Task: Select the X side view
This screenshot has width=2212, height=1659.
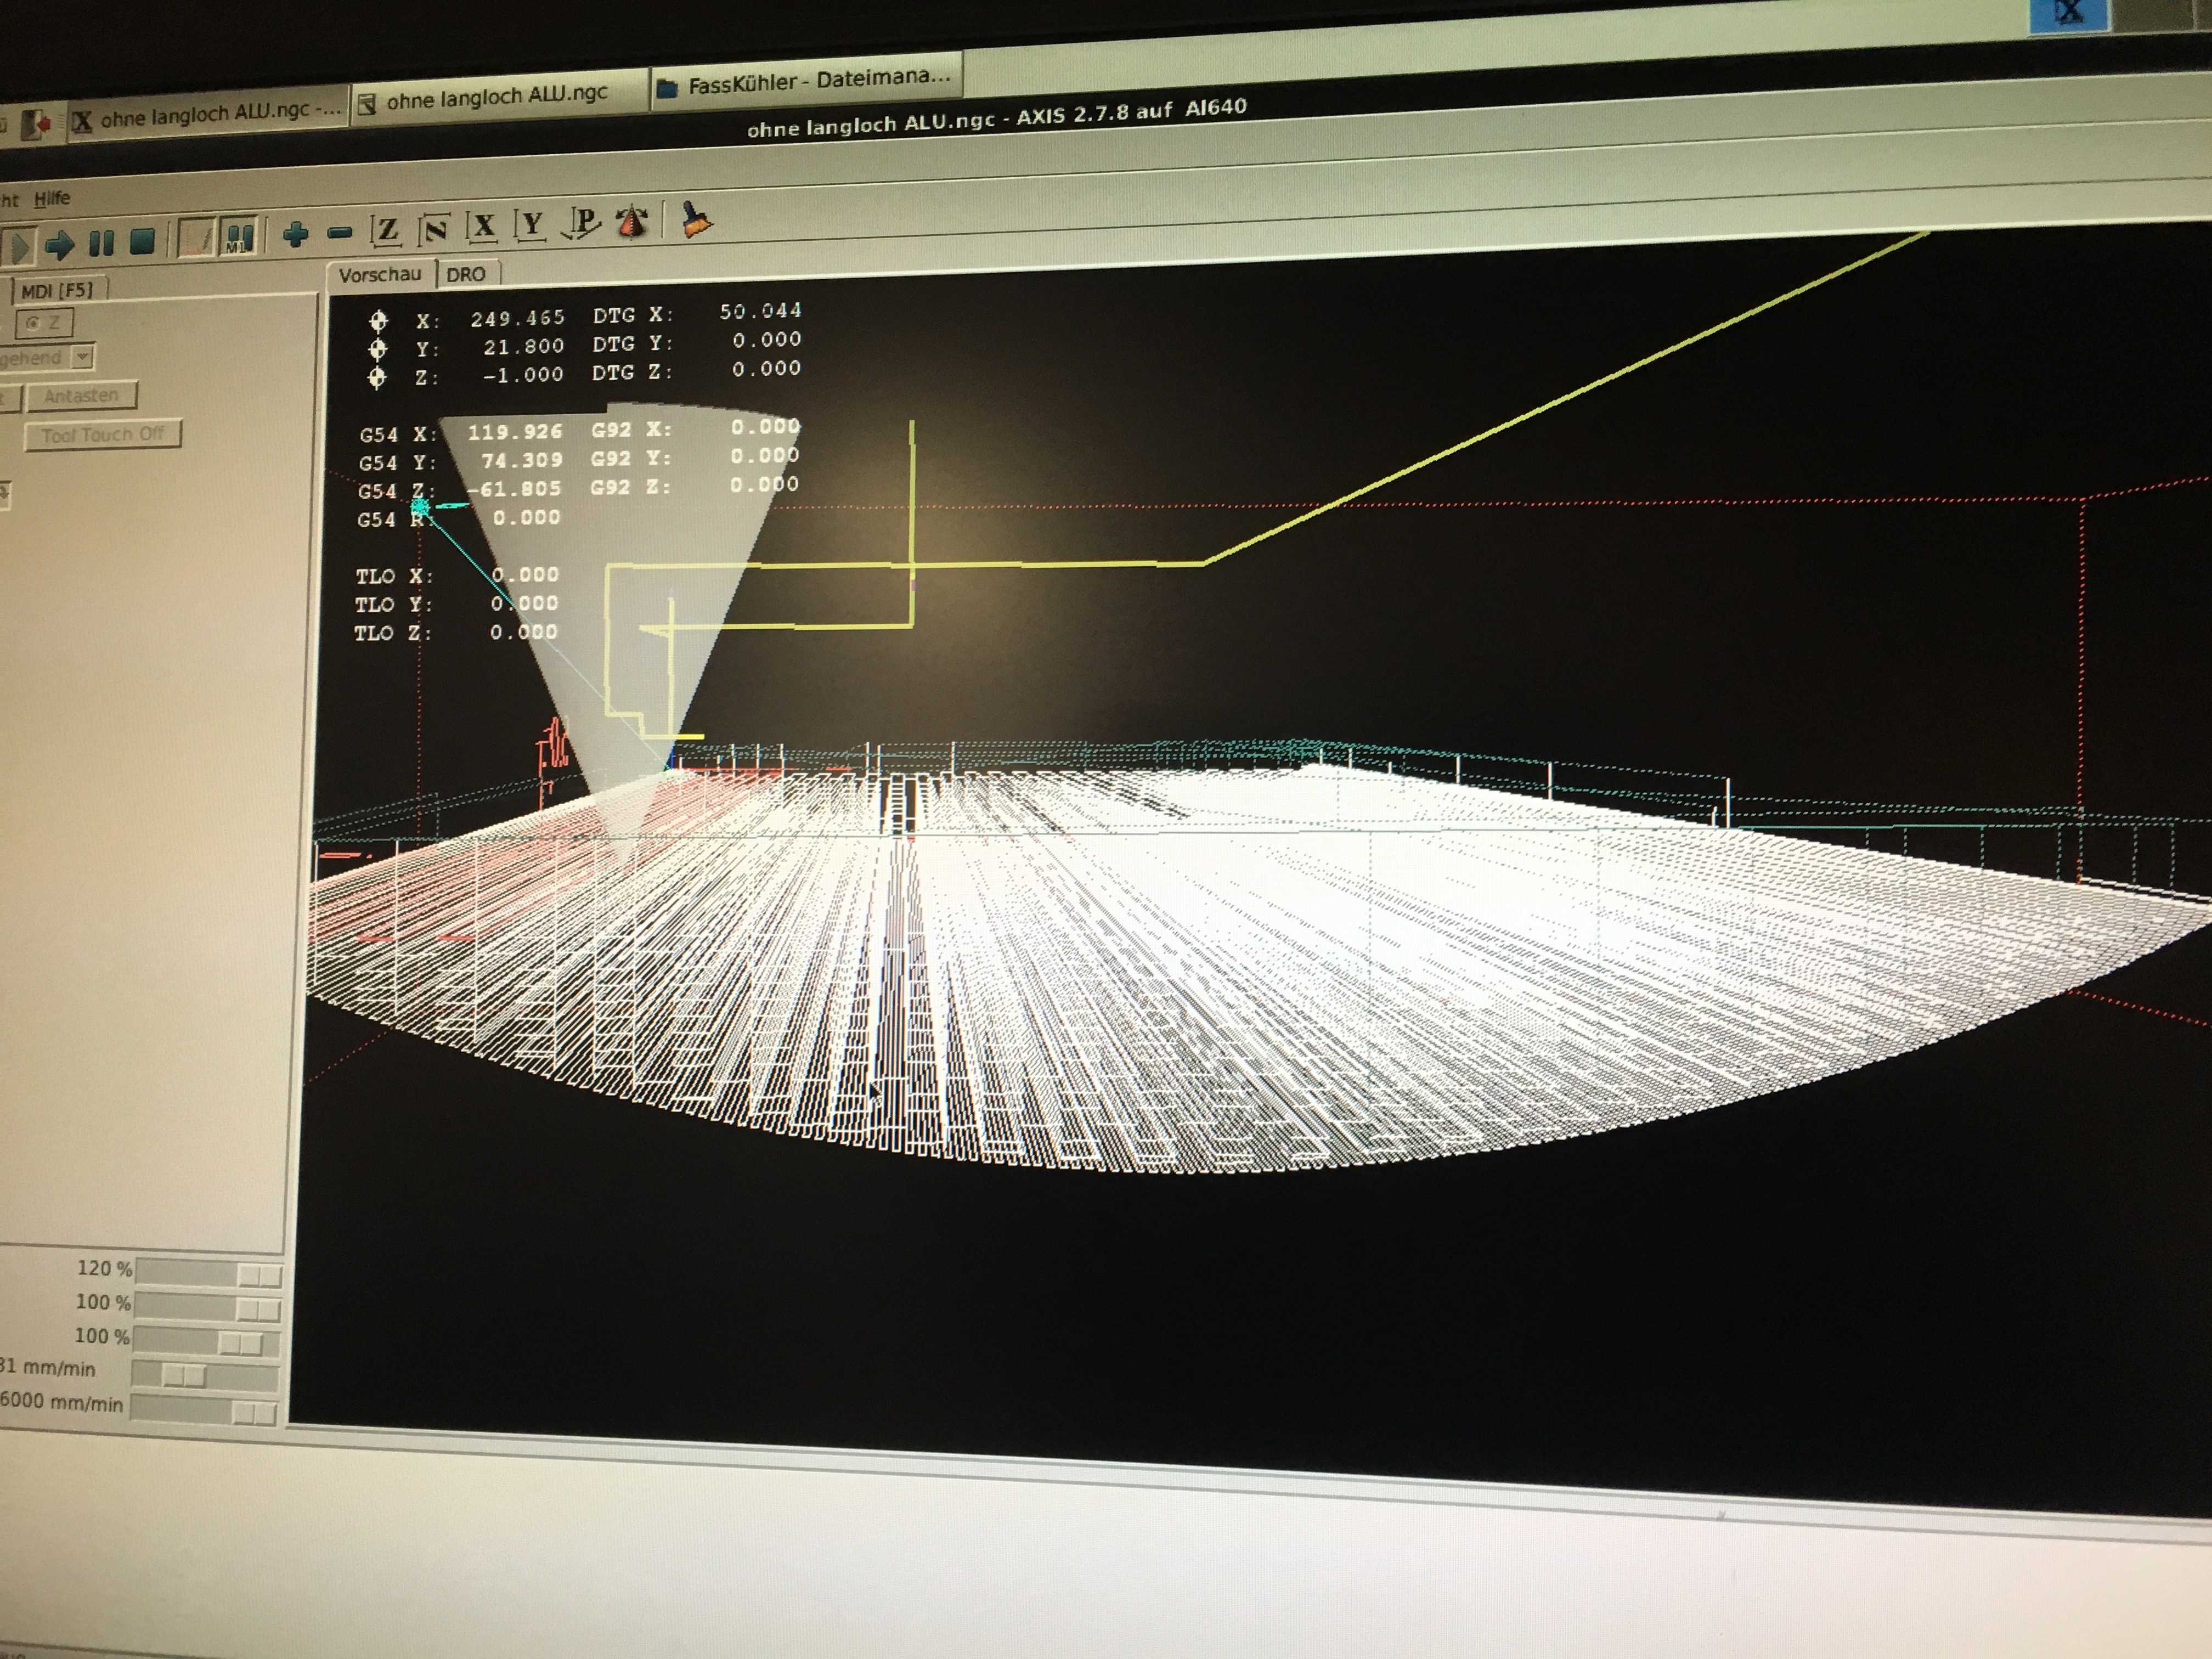Action: point(483,227)
